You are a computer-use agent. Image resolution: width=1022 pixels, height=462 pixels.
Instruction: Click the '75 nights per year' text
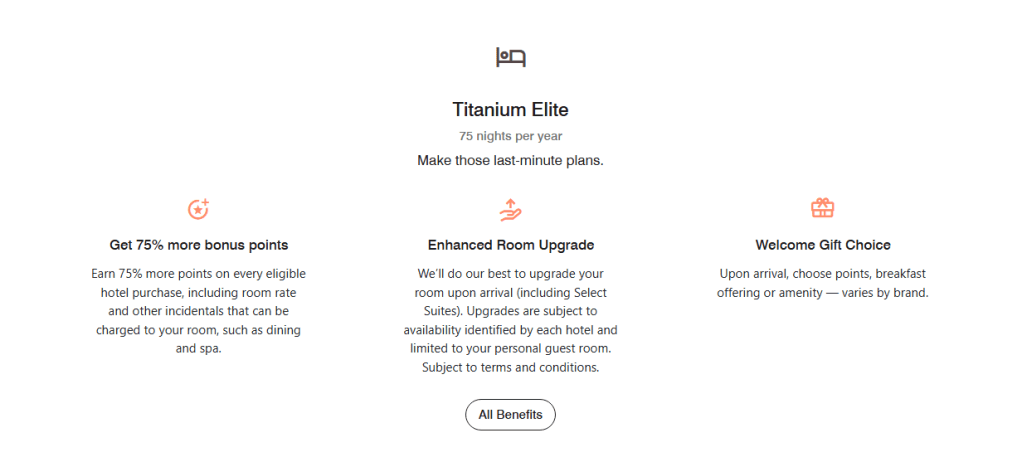[510, 136]
